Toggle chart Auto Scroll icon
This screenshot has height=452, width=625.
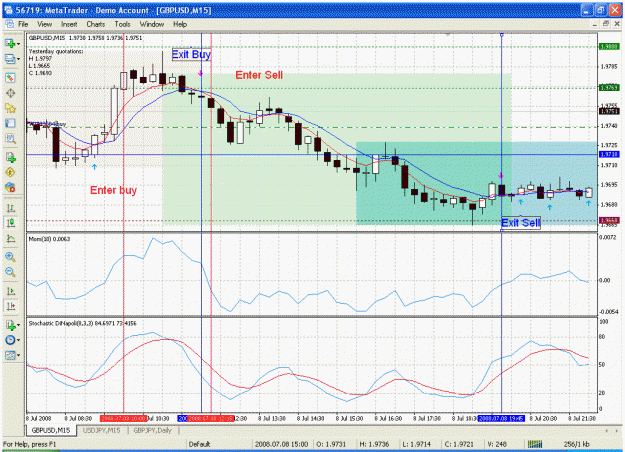point(10,291)
